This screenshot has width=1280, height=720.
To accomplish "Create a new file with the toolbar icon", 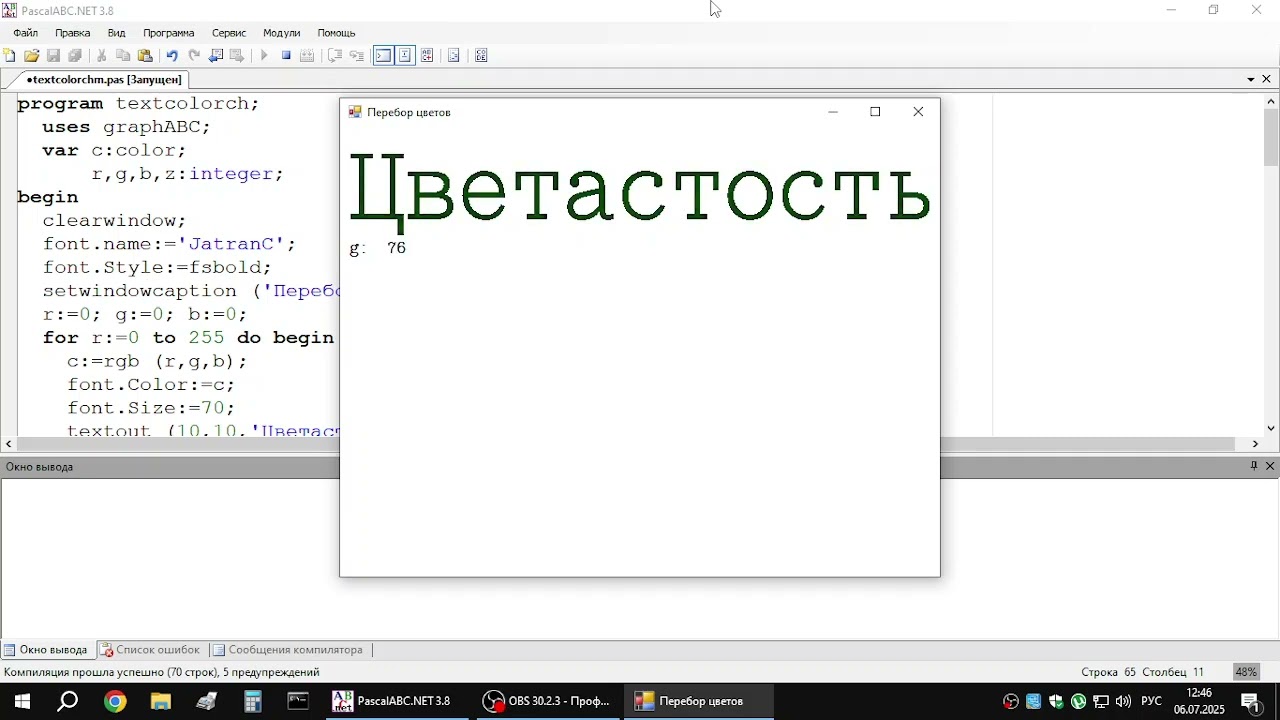I will coord(10,56).
